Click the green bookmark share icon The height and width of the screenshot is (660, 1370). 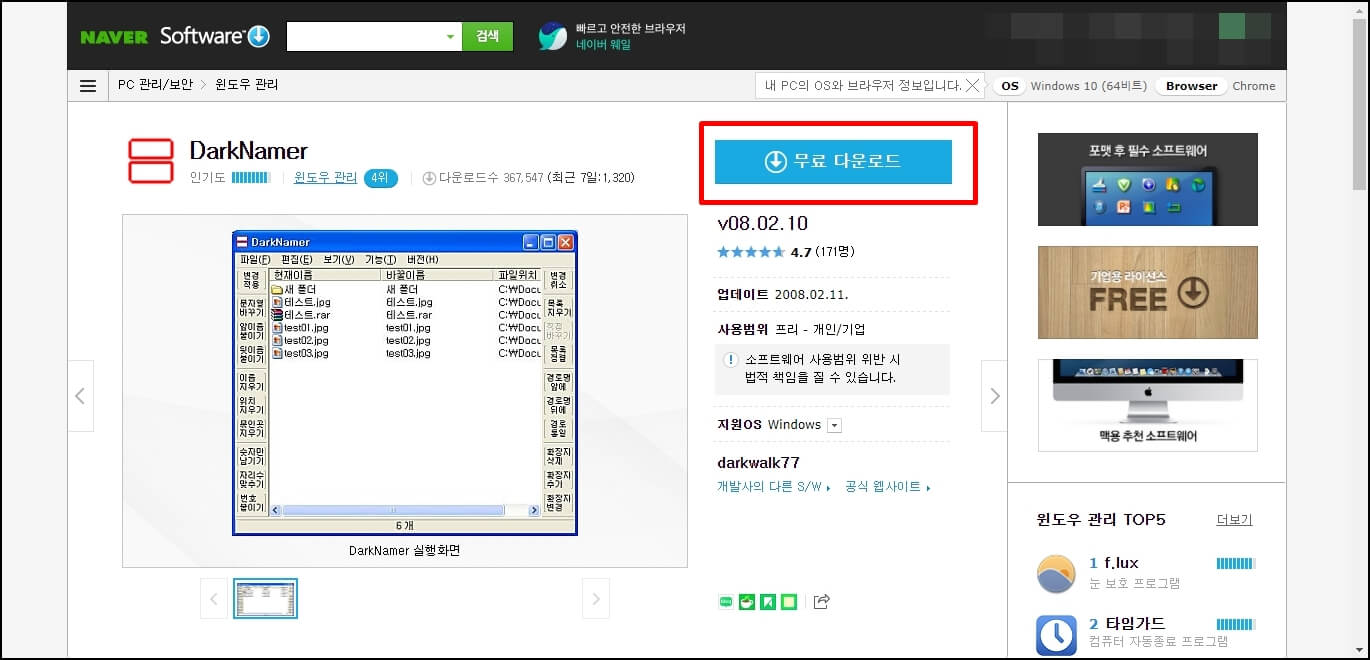click(768, 601)
